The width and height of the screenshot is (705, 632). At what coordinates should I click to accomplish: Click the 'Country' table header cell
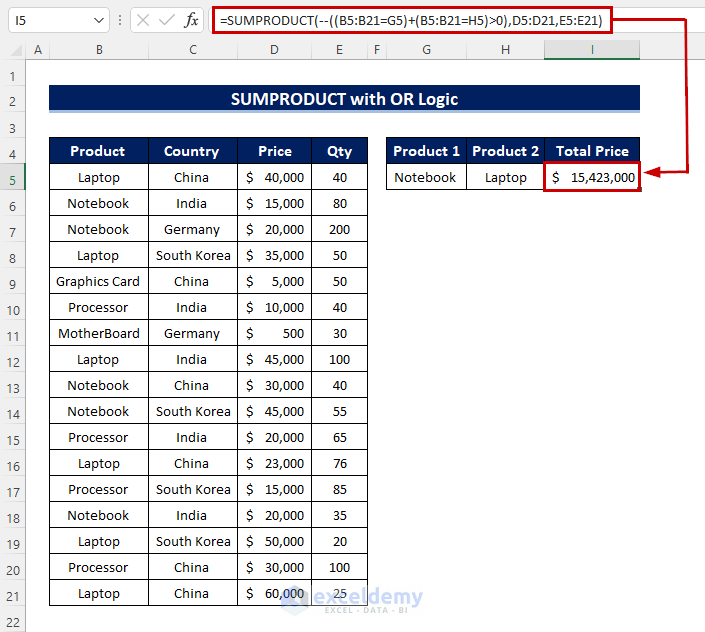click(x=193, y=151)
